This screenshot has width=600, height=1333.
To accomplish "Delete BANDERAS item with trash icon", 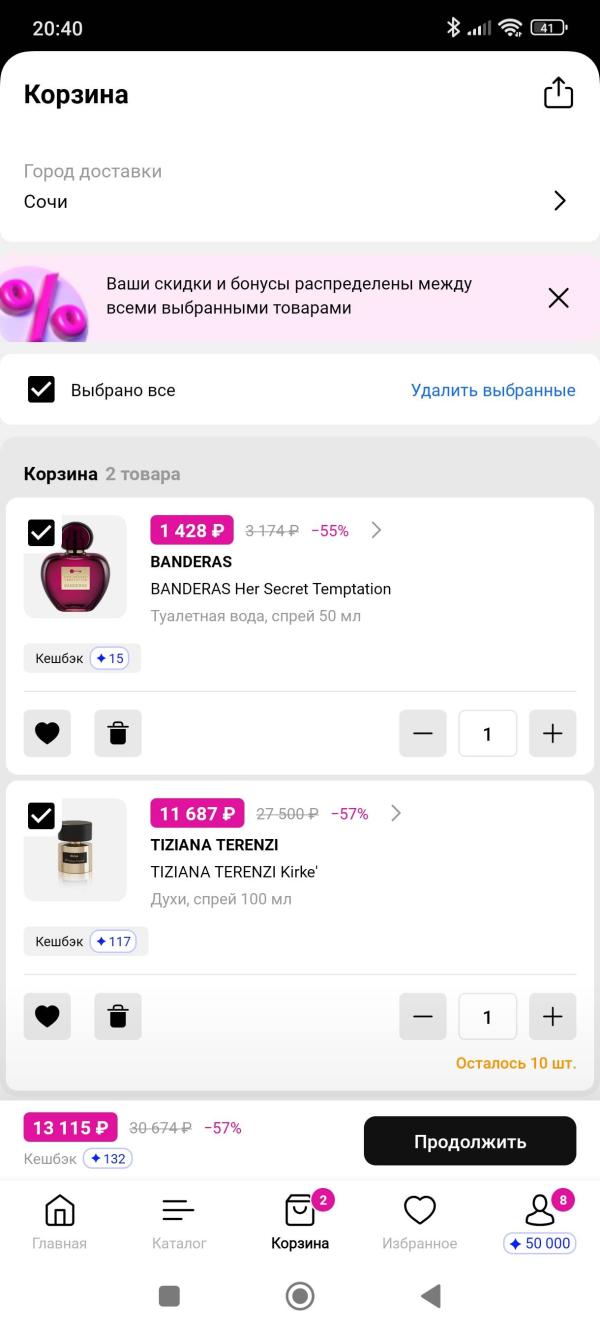I will [118, 733].
